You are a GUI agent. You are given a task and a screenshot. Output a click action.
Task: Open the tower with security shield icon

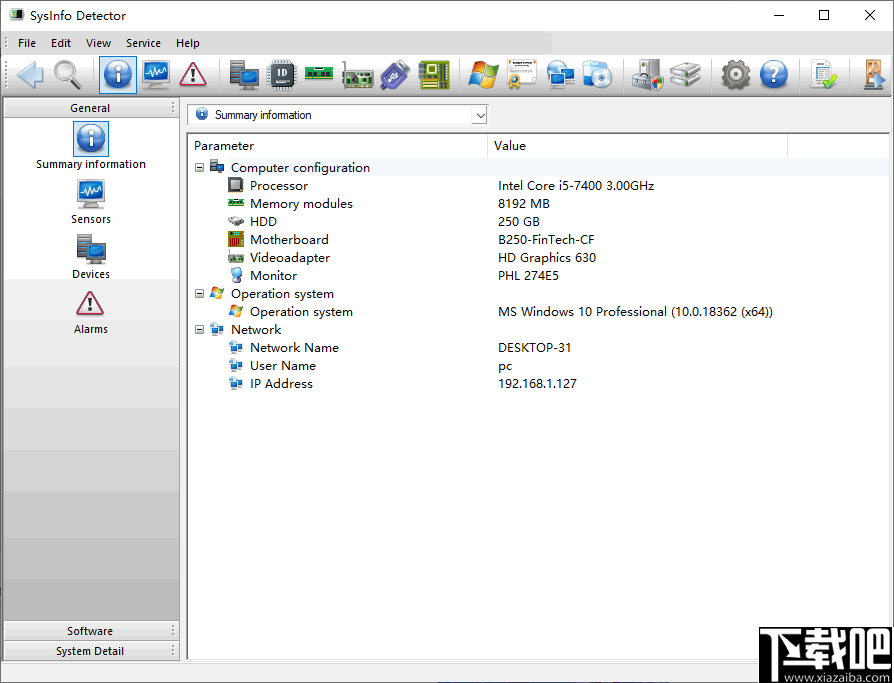[x=648, y=75]
